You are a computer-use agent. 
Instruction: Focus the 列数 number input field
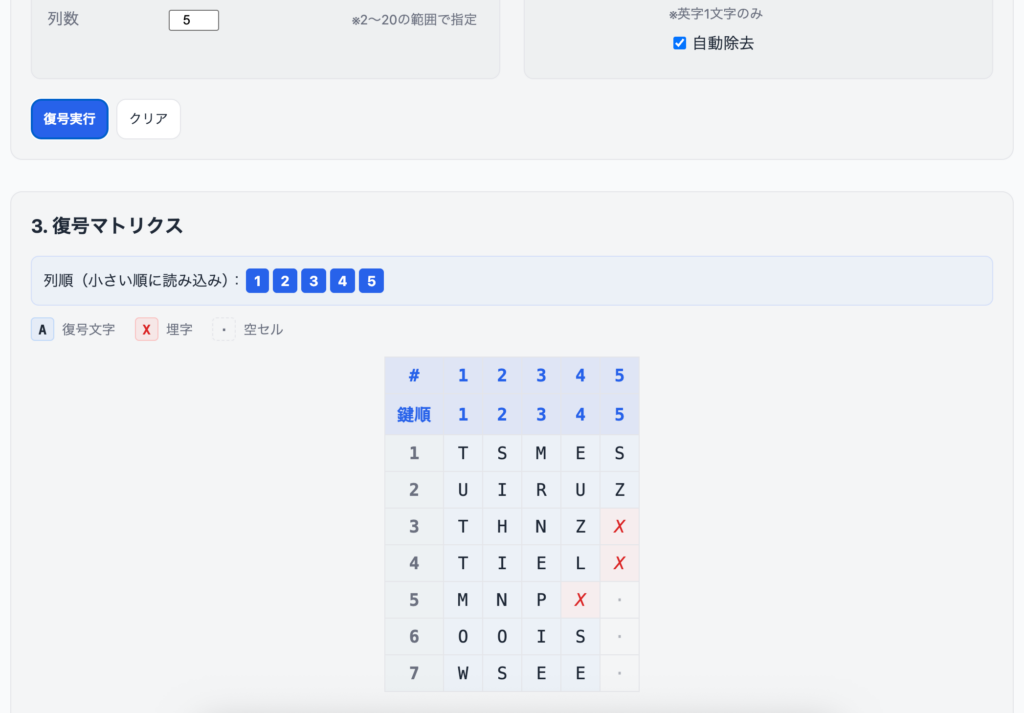[x=193, y=20]
